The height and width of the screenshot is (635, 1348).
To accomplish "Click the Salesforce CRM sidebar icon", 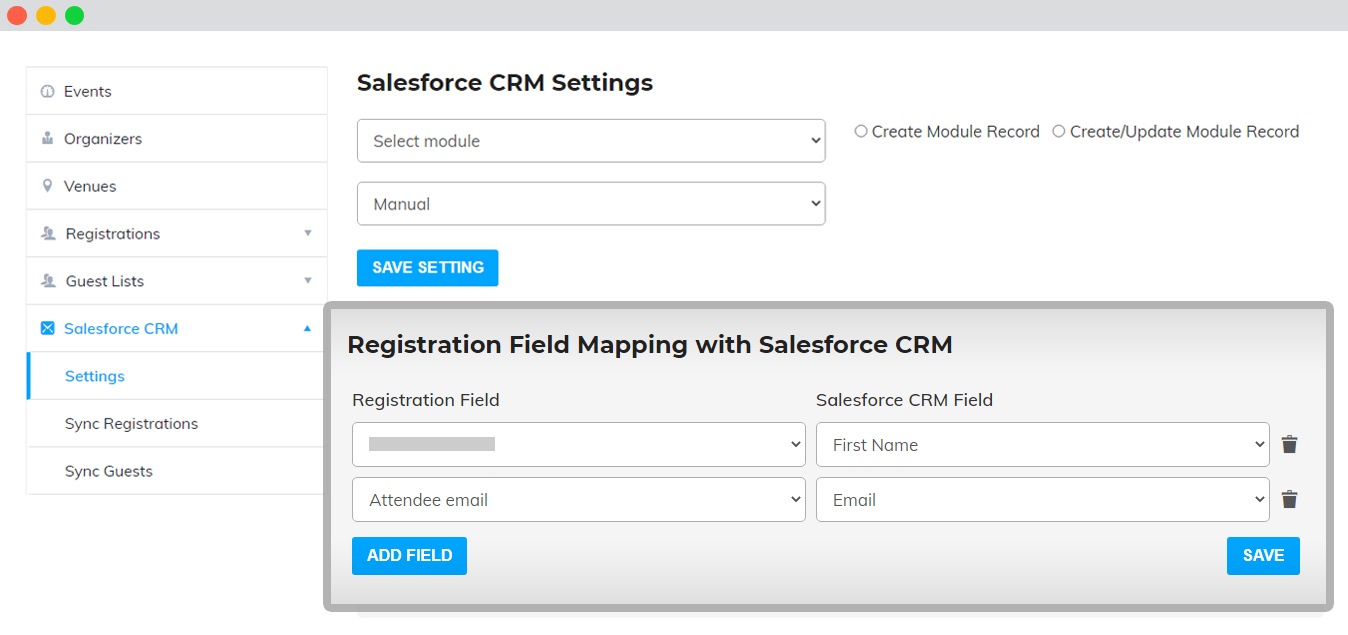I will 47,328.
